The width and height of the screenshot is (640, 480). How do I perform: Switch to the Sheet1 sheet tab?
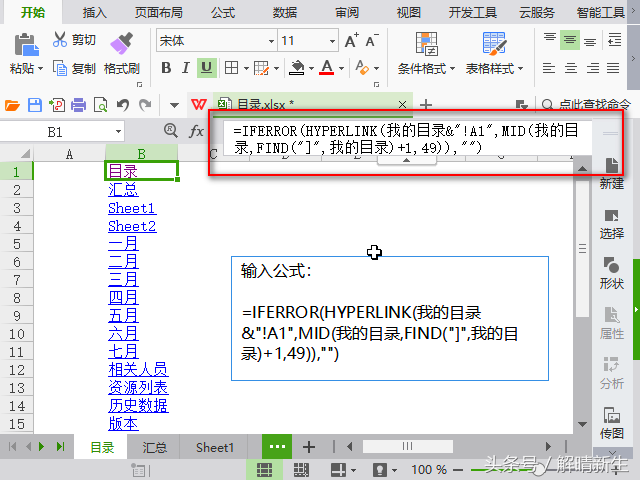tap(215, 448)
